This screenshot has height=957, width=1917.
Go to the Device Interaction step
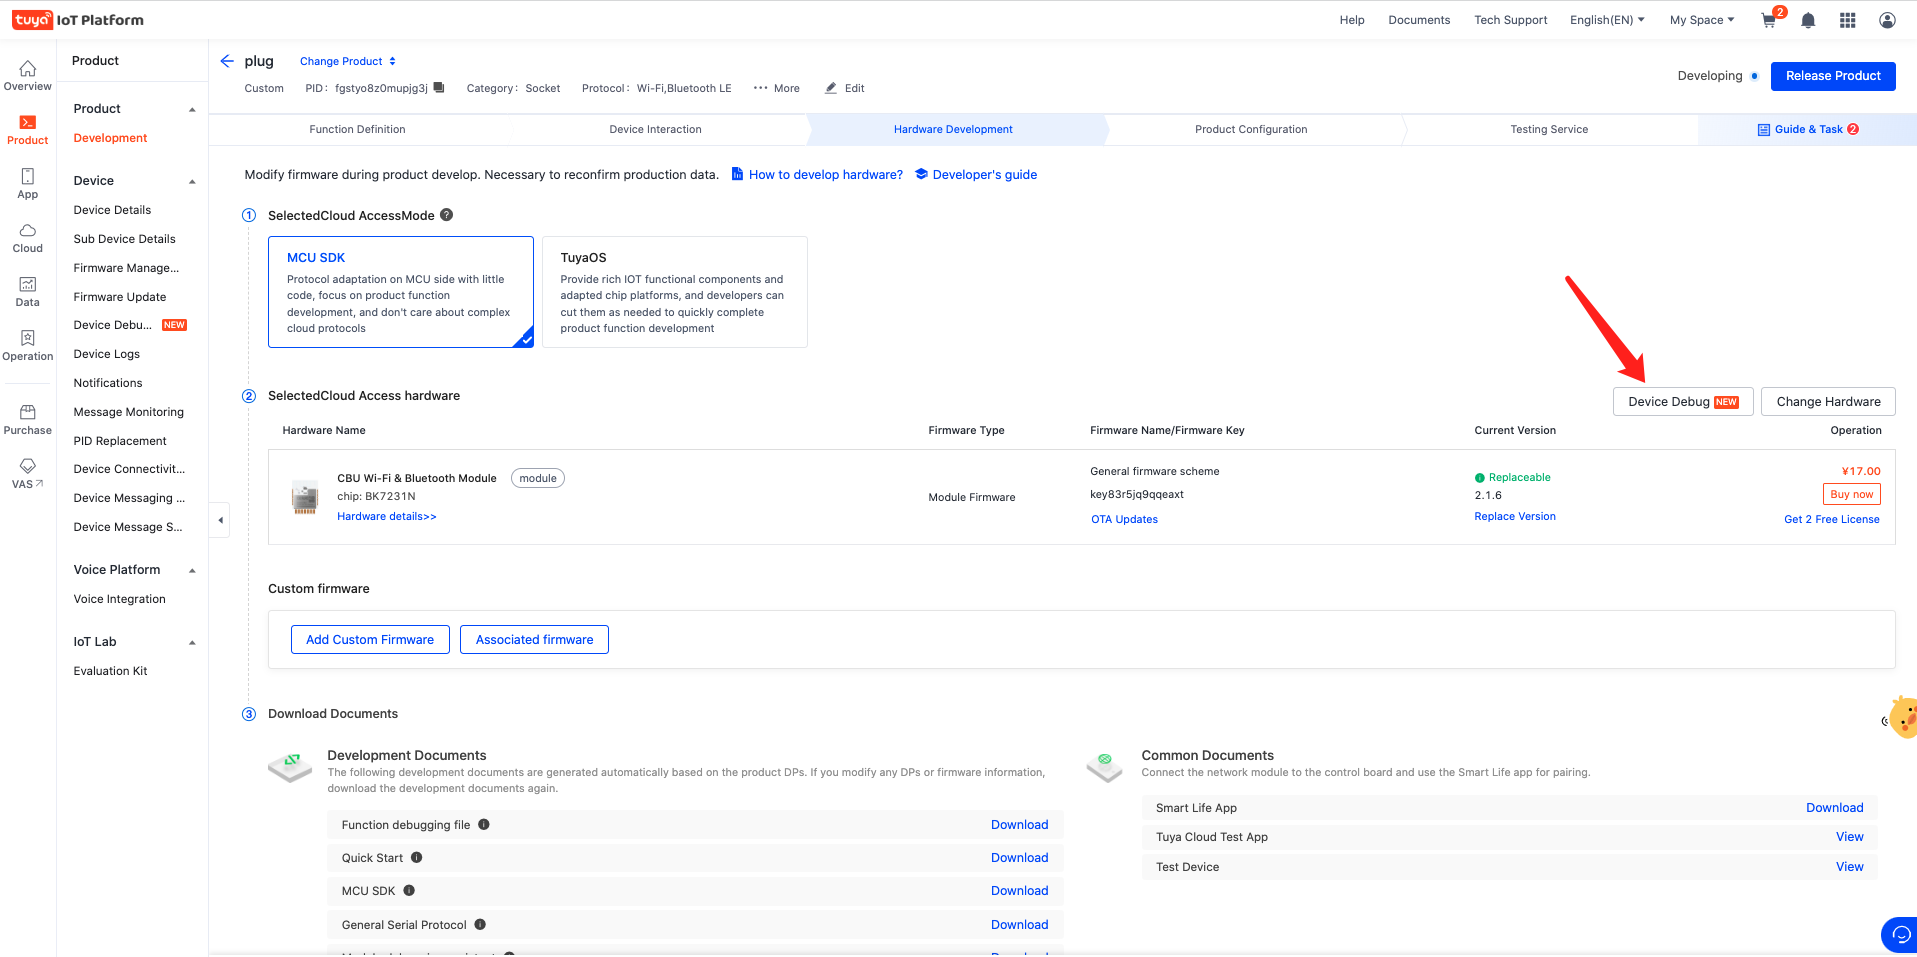(655, 129)
